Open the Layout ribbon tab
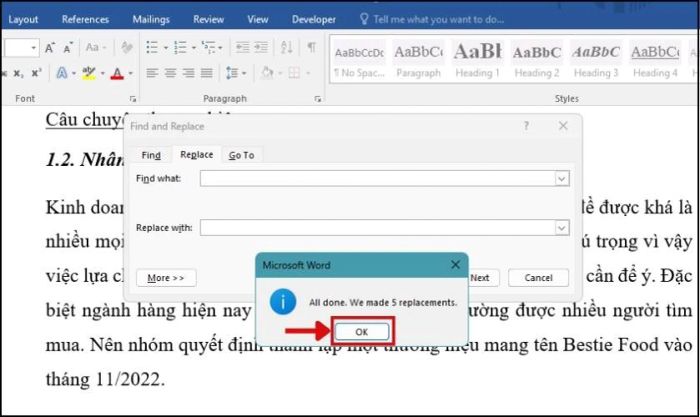The height and width of the screenshot is (417, 700). (23, 19)
